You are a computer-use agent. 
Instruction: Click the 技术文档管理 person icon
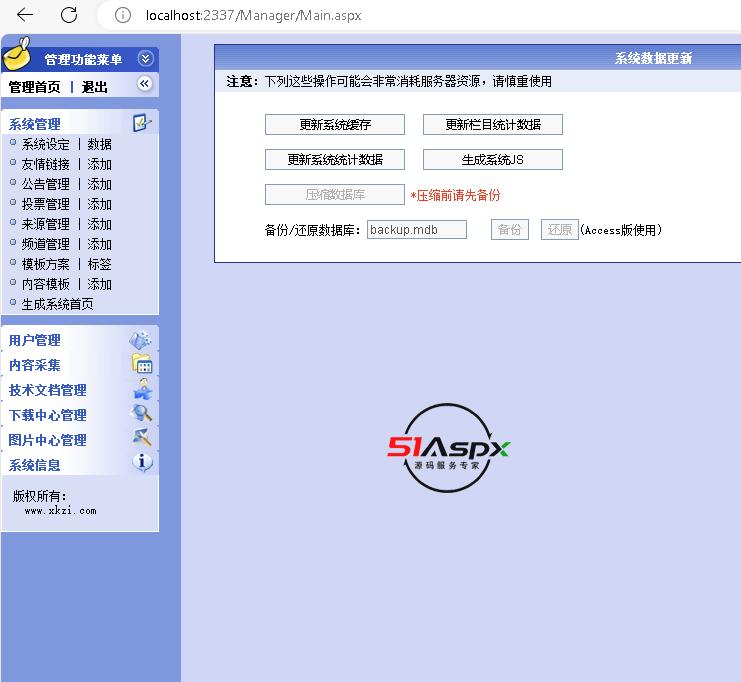[x=142, y=389]
